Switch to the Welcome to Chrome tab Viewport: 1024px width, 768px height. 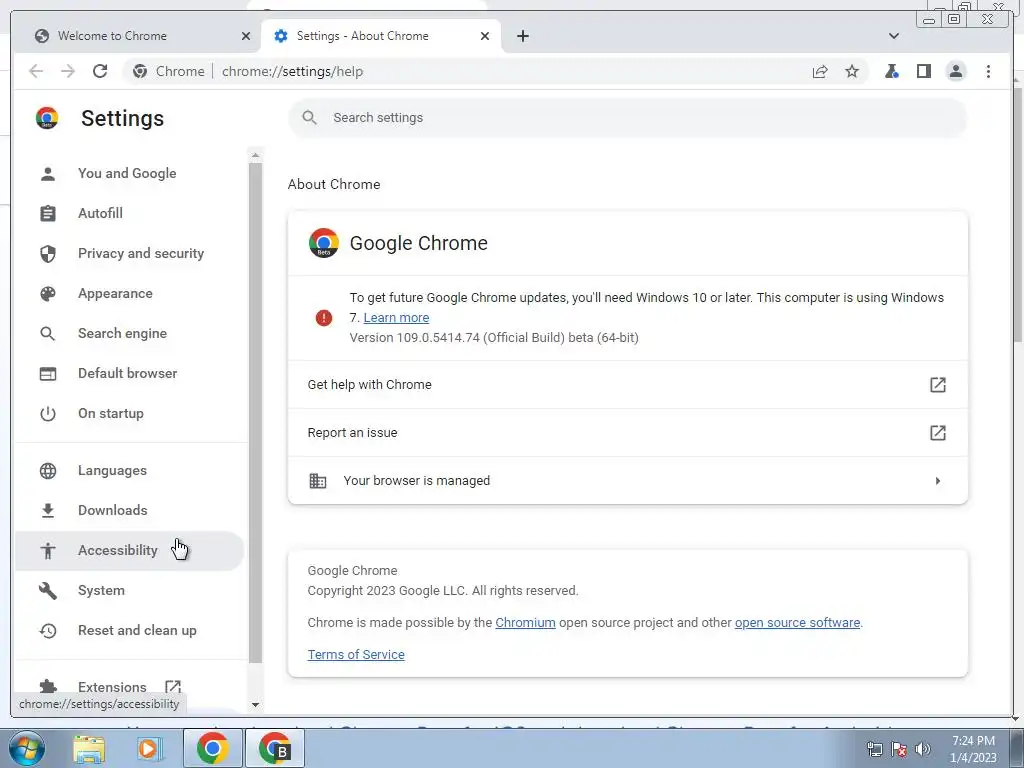[136, 36]
